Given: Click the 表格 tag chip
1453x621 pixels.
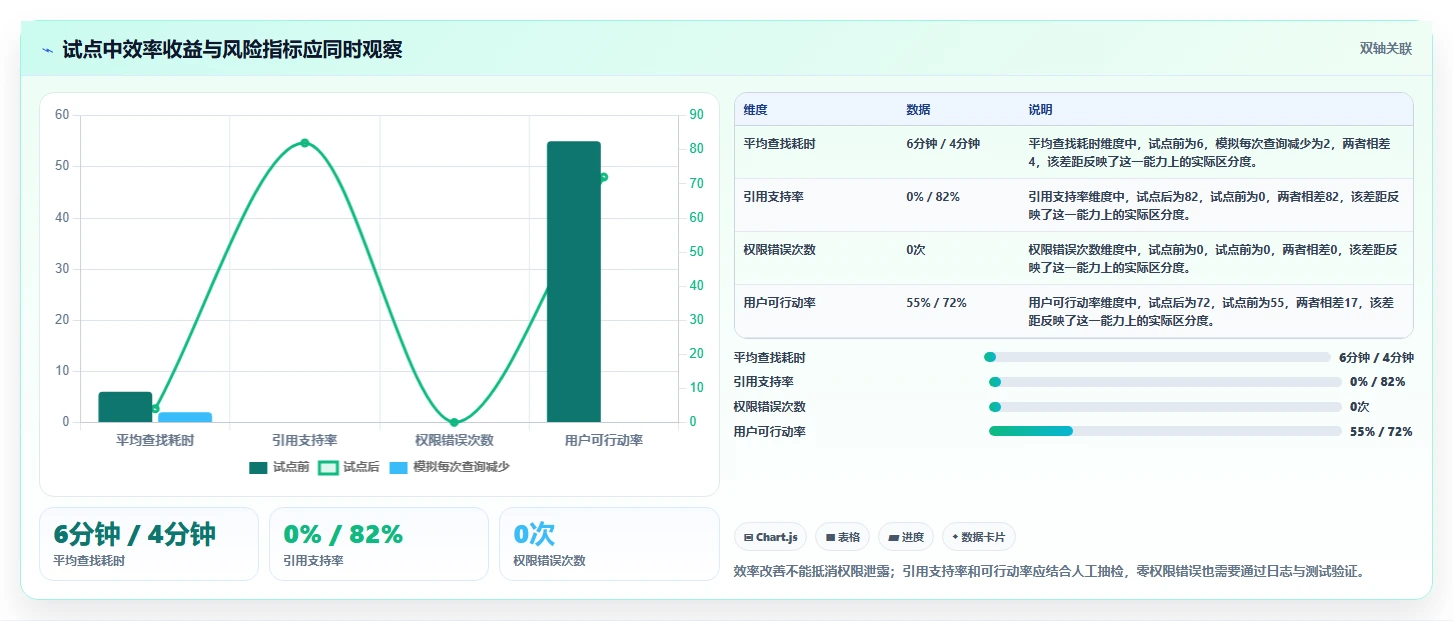Looking at the screenshot, I should (x=843, y=537).
